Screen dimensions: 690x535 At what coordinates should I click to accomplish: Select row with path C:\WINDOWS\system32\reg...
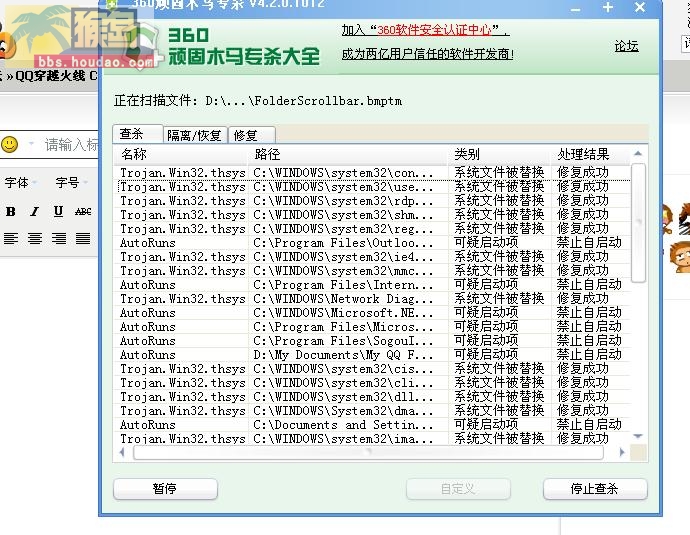pyautogui.click(x=372, y=229)
